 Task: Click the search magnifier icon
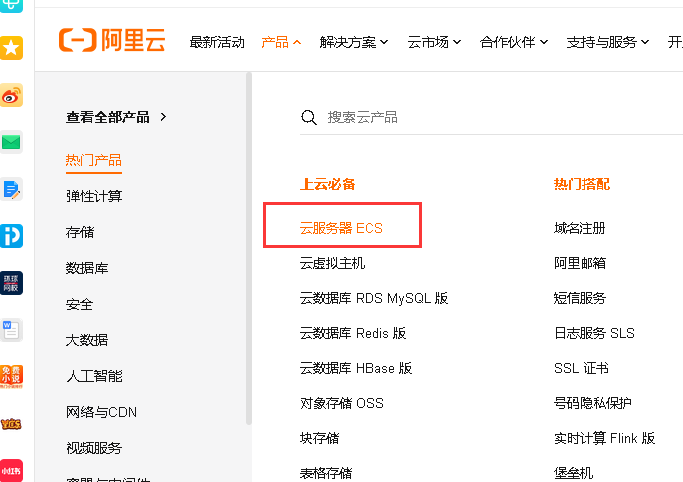tap(309, 117)
